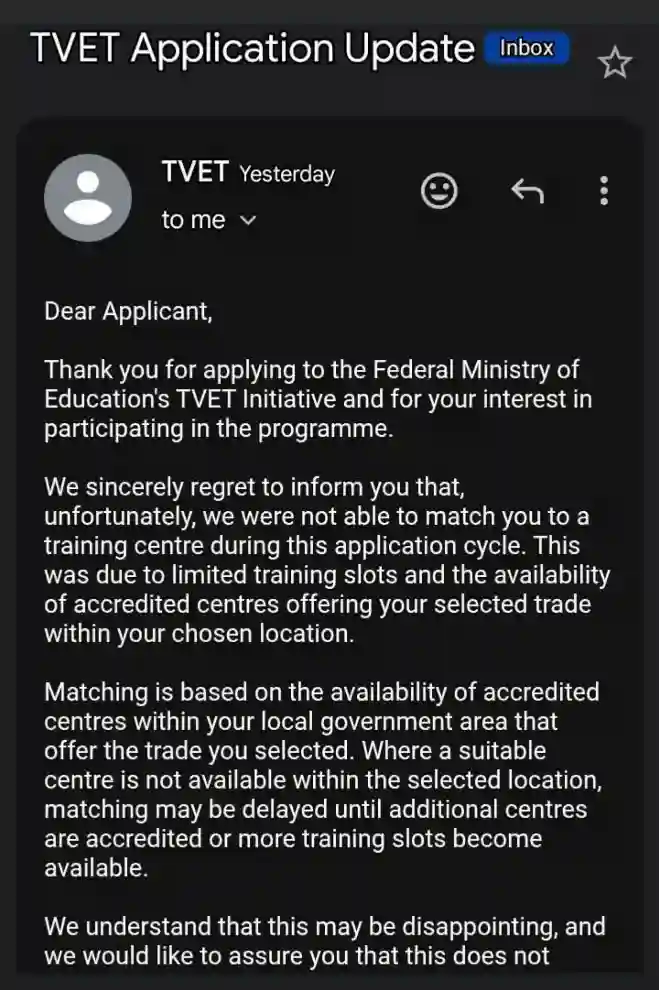Tap the "within your chosen location." line
This screenshot has height=990, width=659.
point(199,634)
